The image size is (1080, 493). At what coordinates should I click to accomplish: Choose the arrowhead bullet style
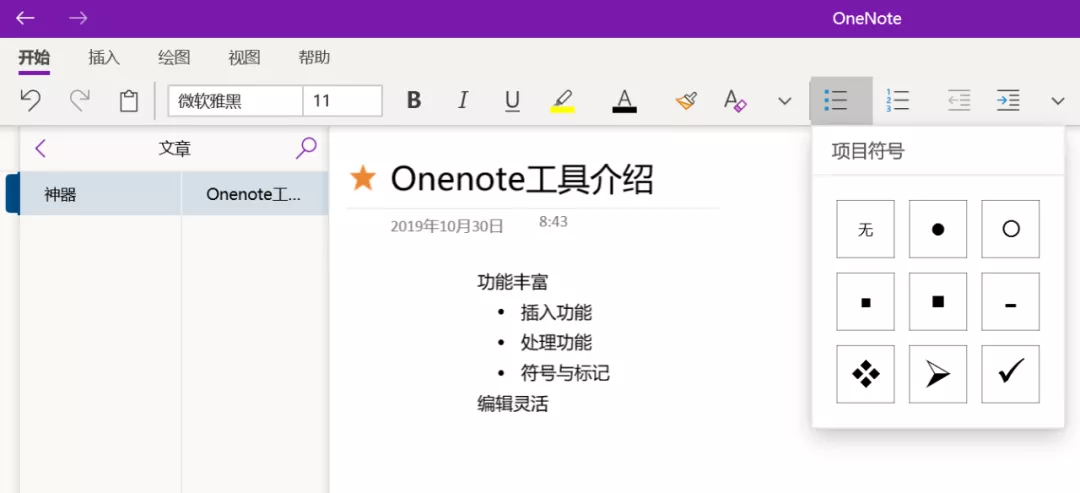(x=938, y=374)
